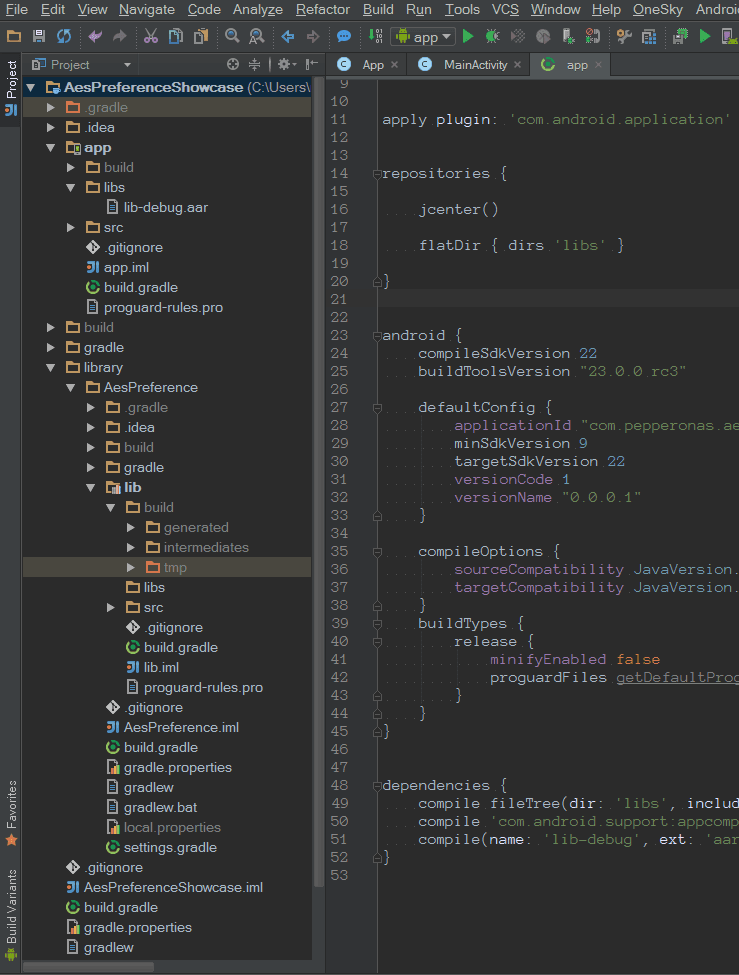Collapse the library folder
This screenshot has height=975, width=739.
point(51,367)
